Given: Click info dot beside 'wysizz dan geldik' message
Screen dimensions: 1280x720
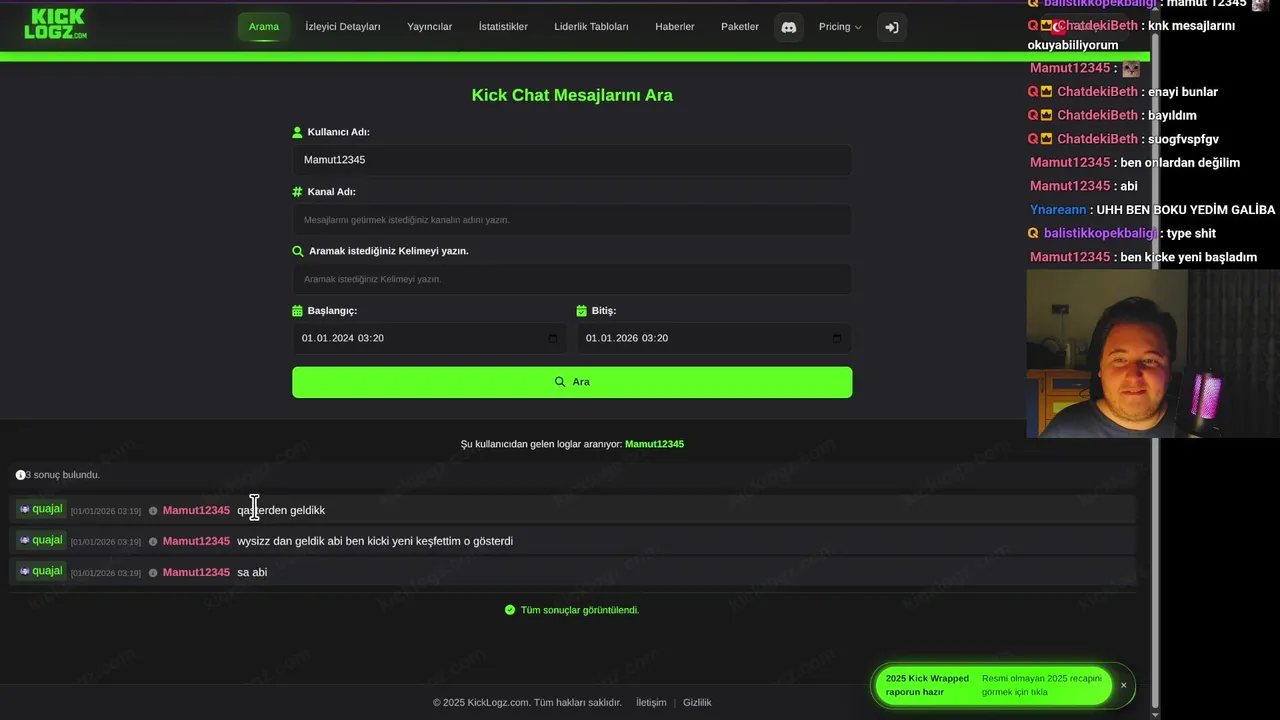Looking at the screenshot, I should [153, 542].
